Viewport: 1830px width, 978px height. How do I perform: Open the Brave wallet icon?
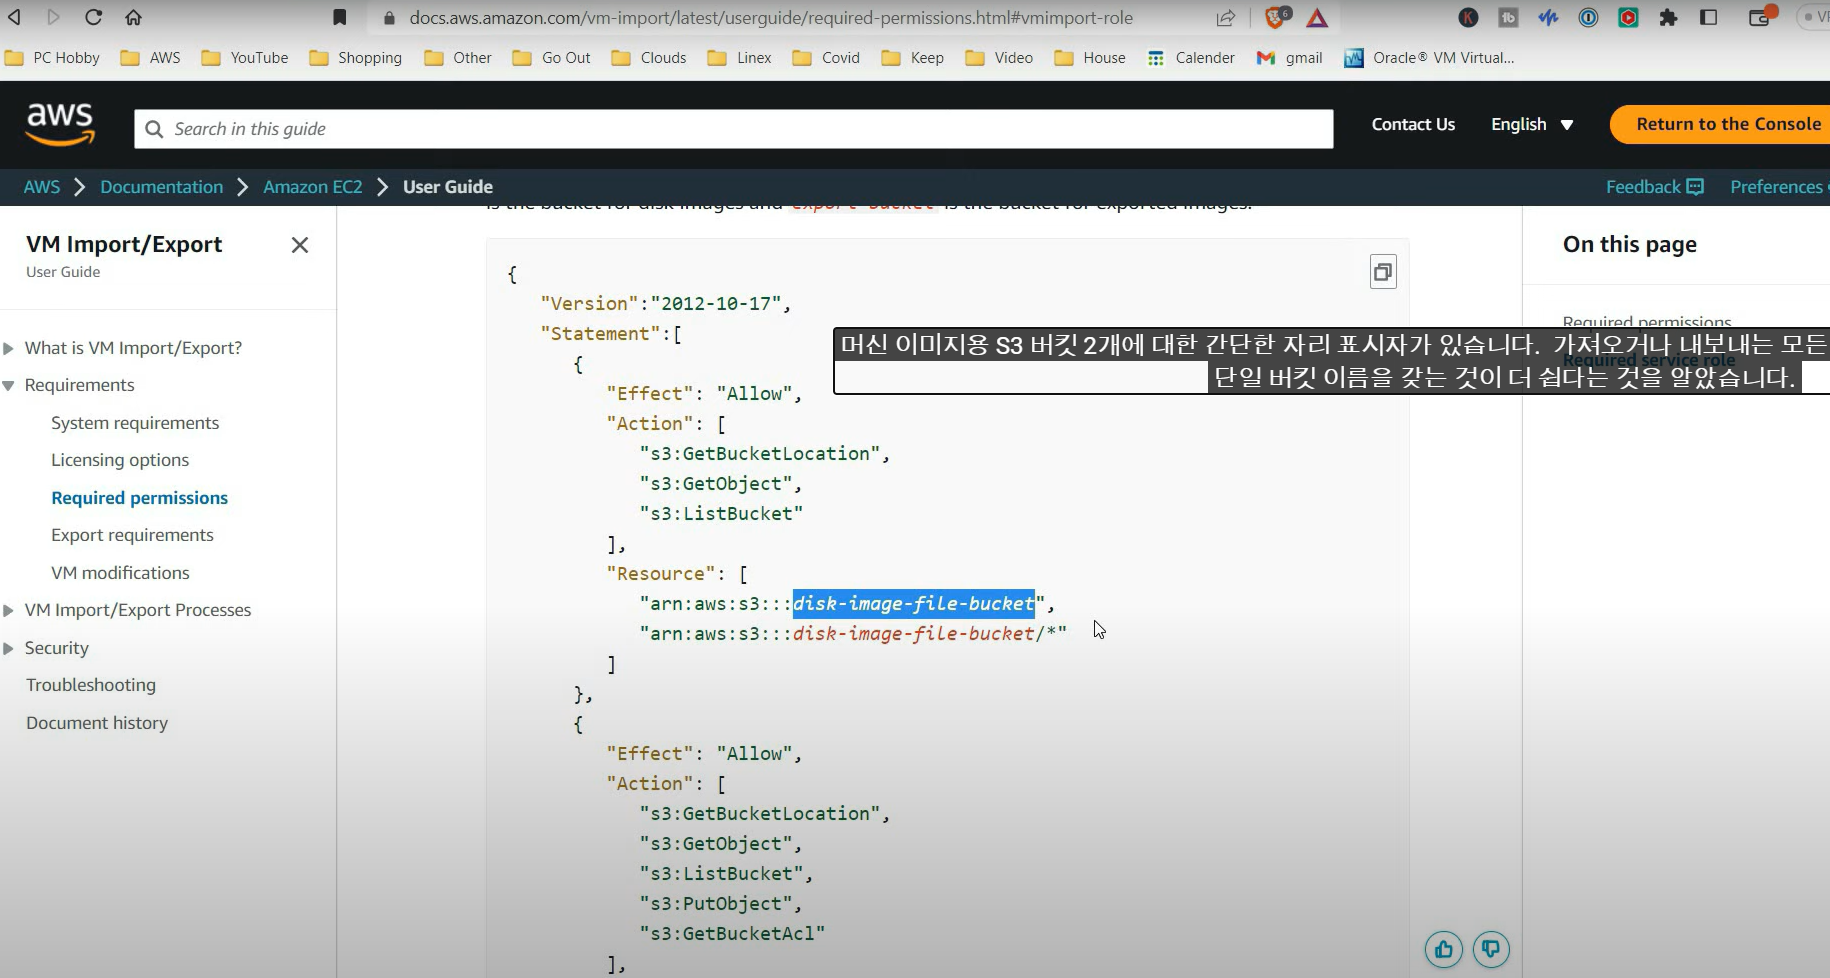click(x=1760, y=17)
